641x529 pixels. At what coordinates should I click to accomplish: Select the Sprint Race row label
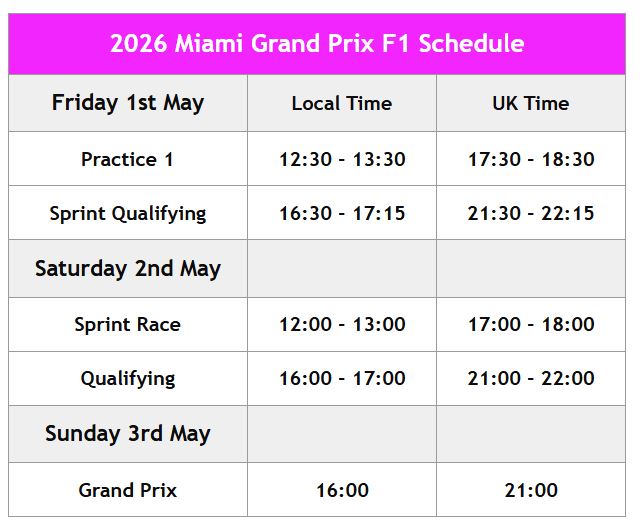click(128, 324)
